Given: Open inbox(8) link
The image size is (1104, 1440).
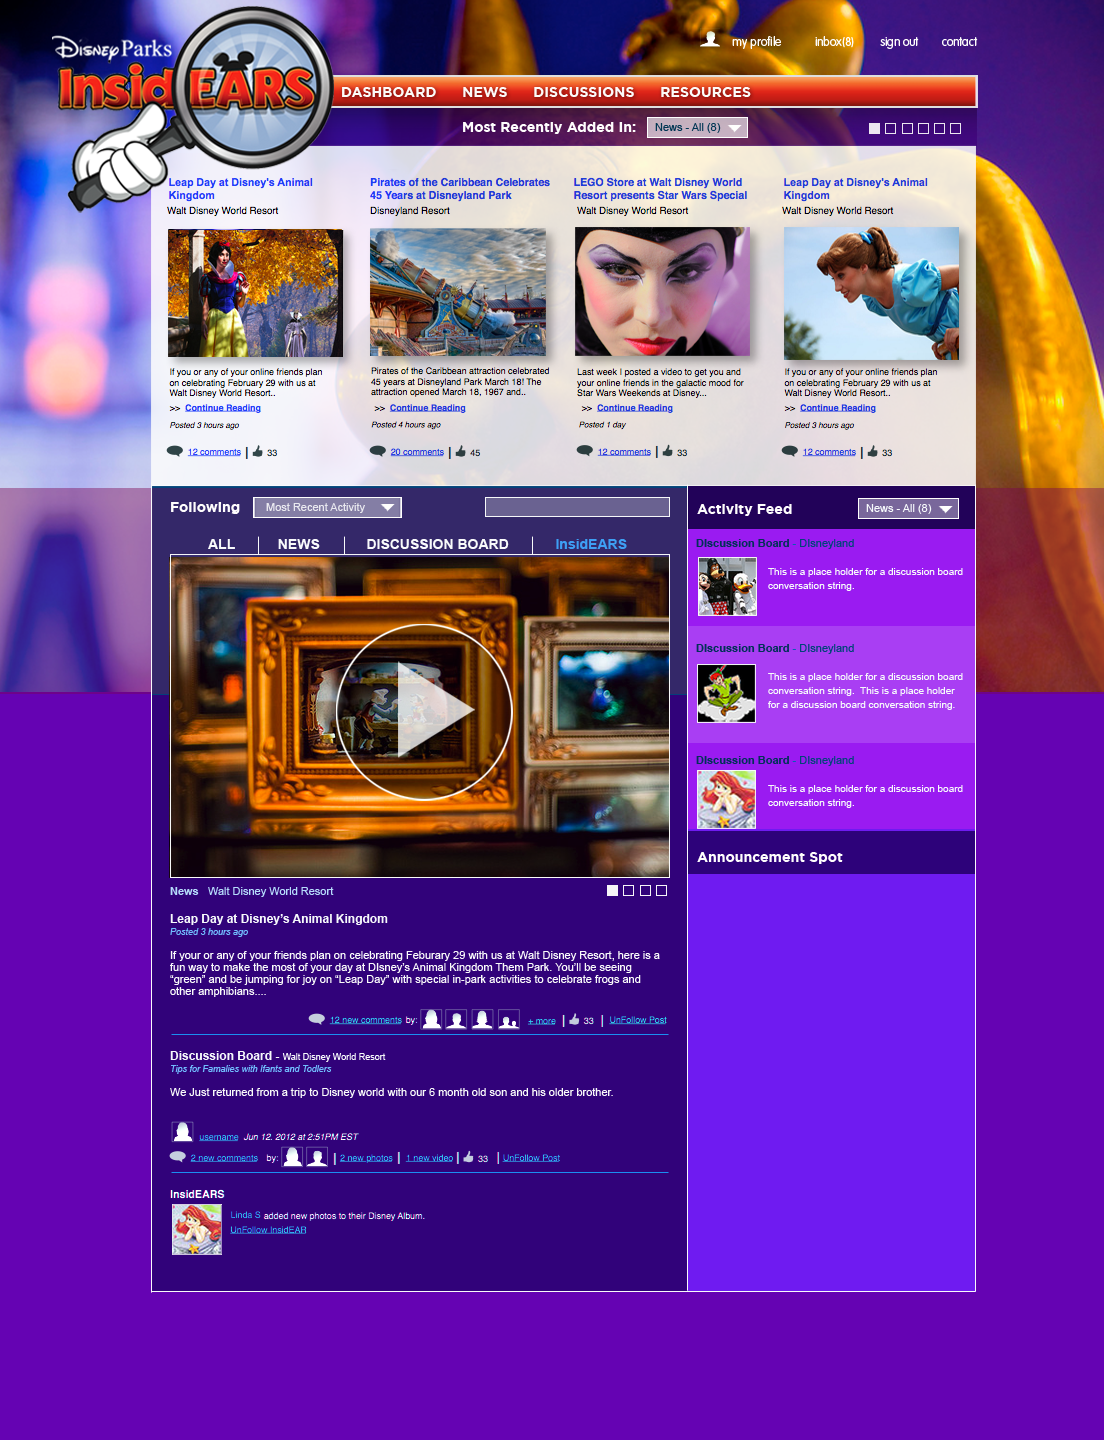Looking at the screenshot, I should tap(834, 42).
